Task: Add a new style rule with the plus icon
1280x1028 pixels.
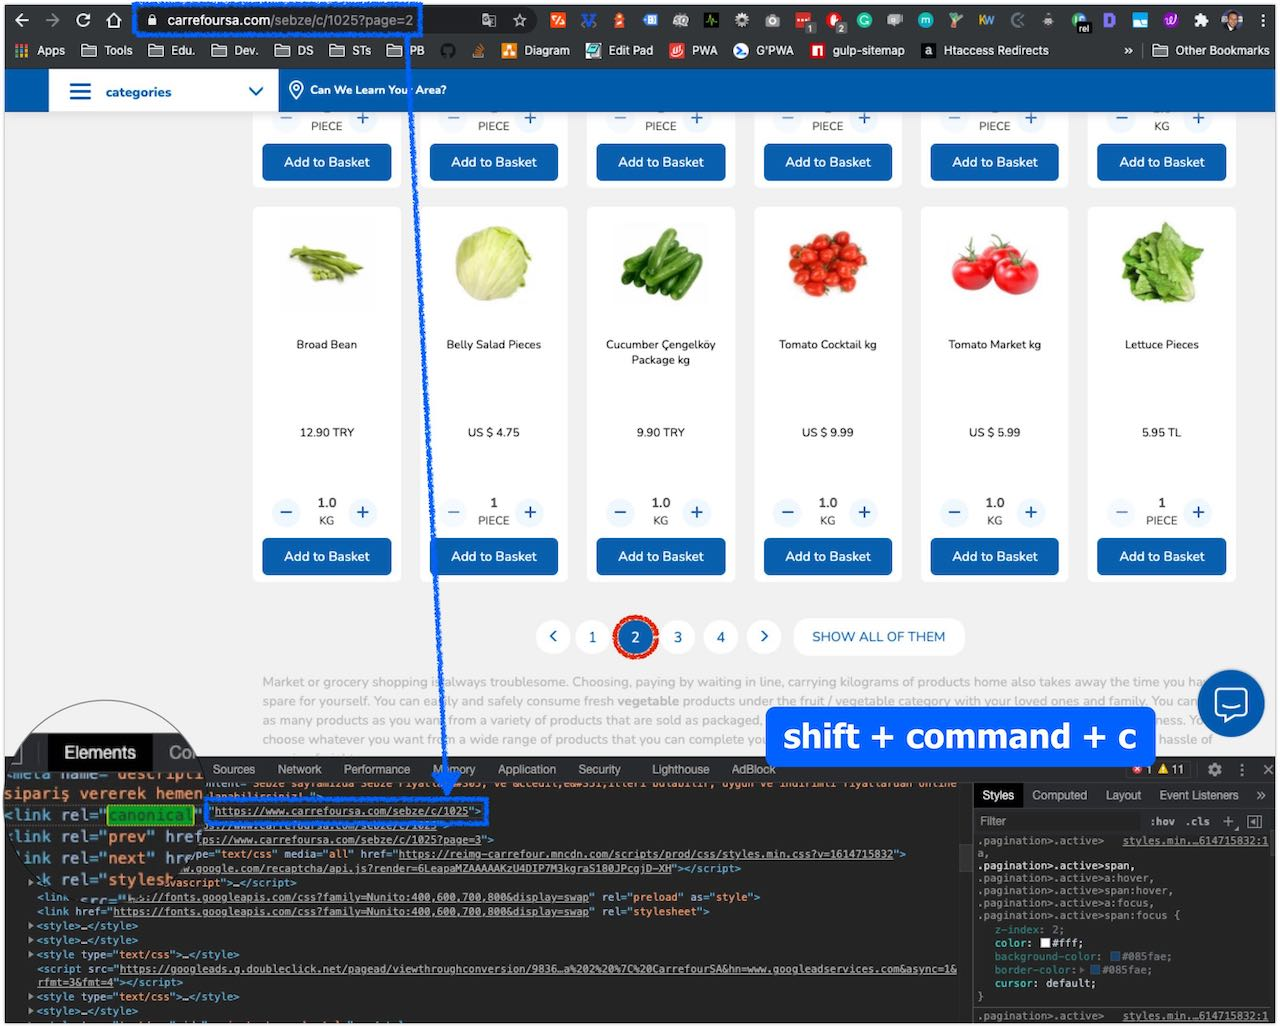Action: coord(1229,821)
